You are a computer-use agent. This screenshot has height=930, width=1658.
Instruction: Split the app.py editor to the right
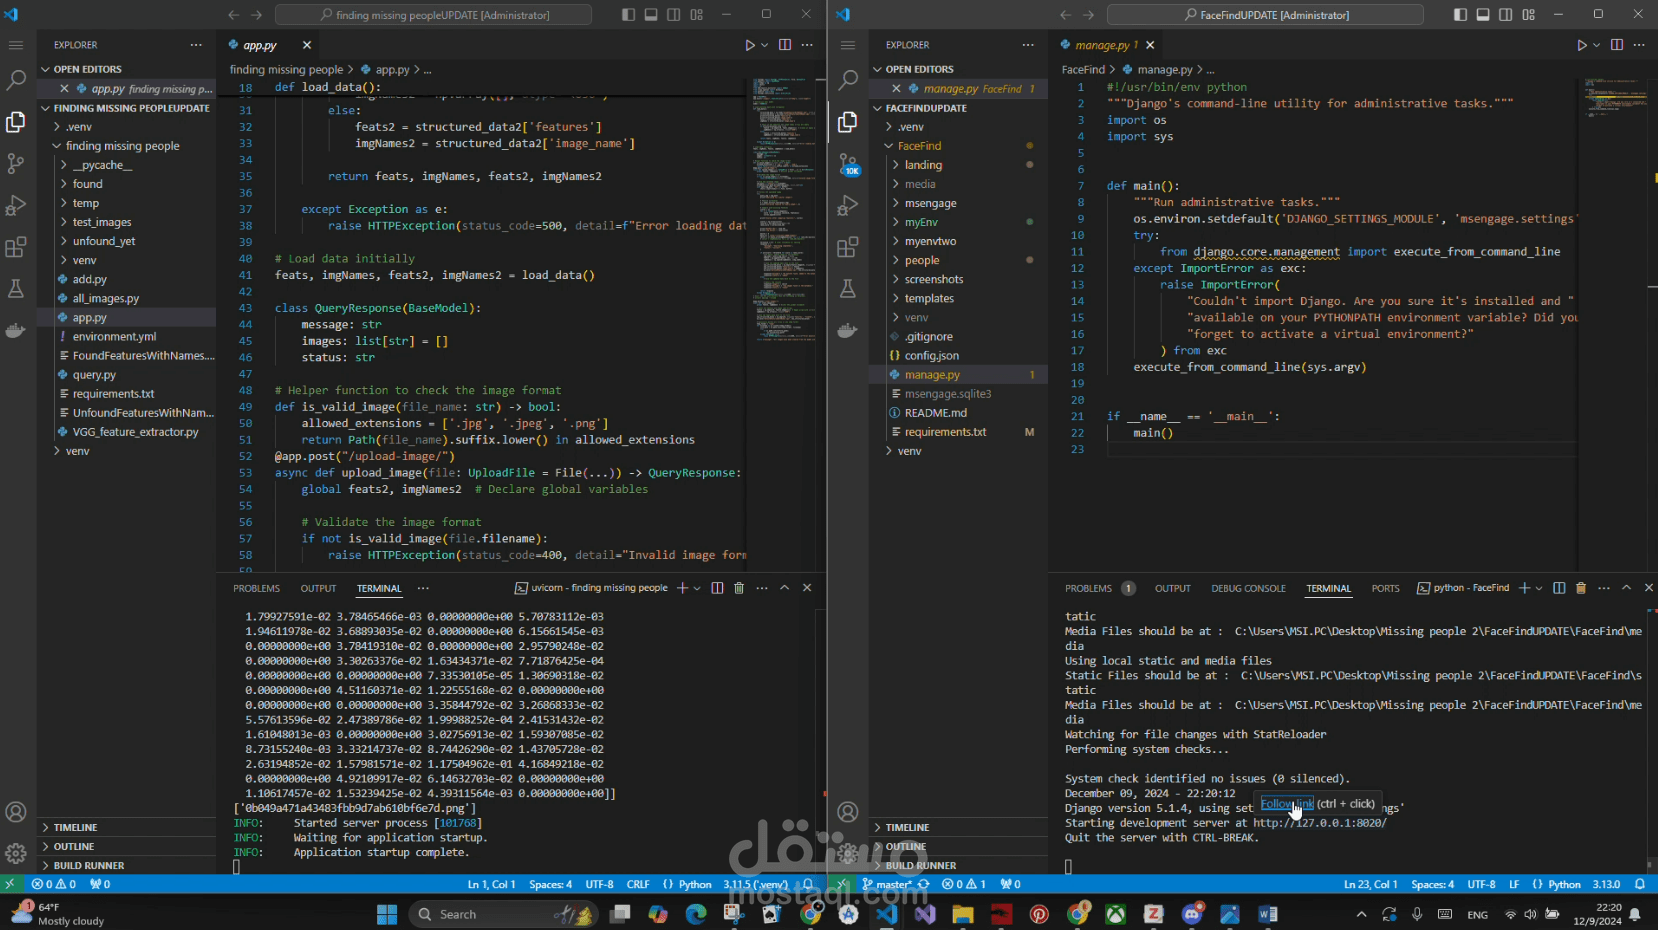coord(785,45)
